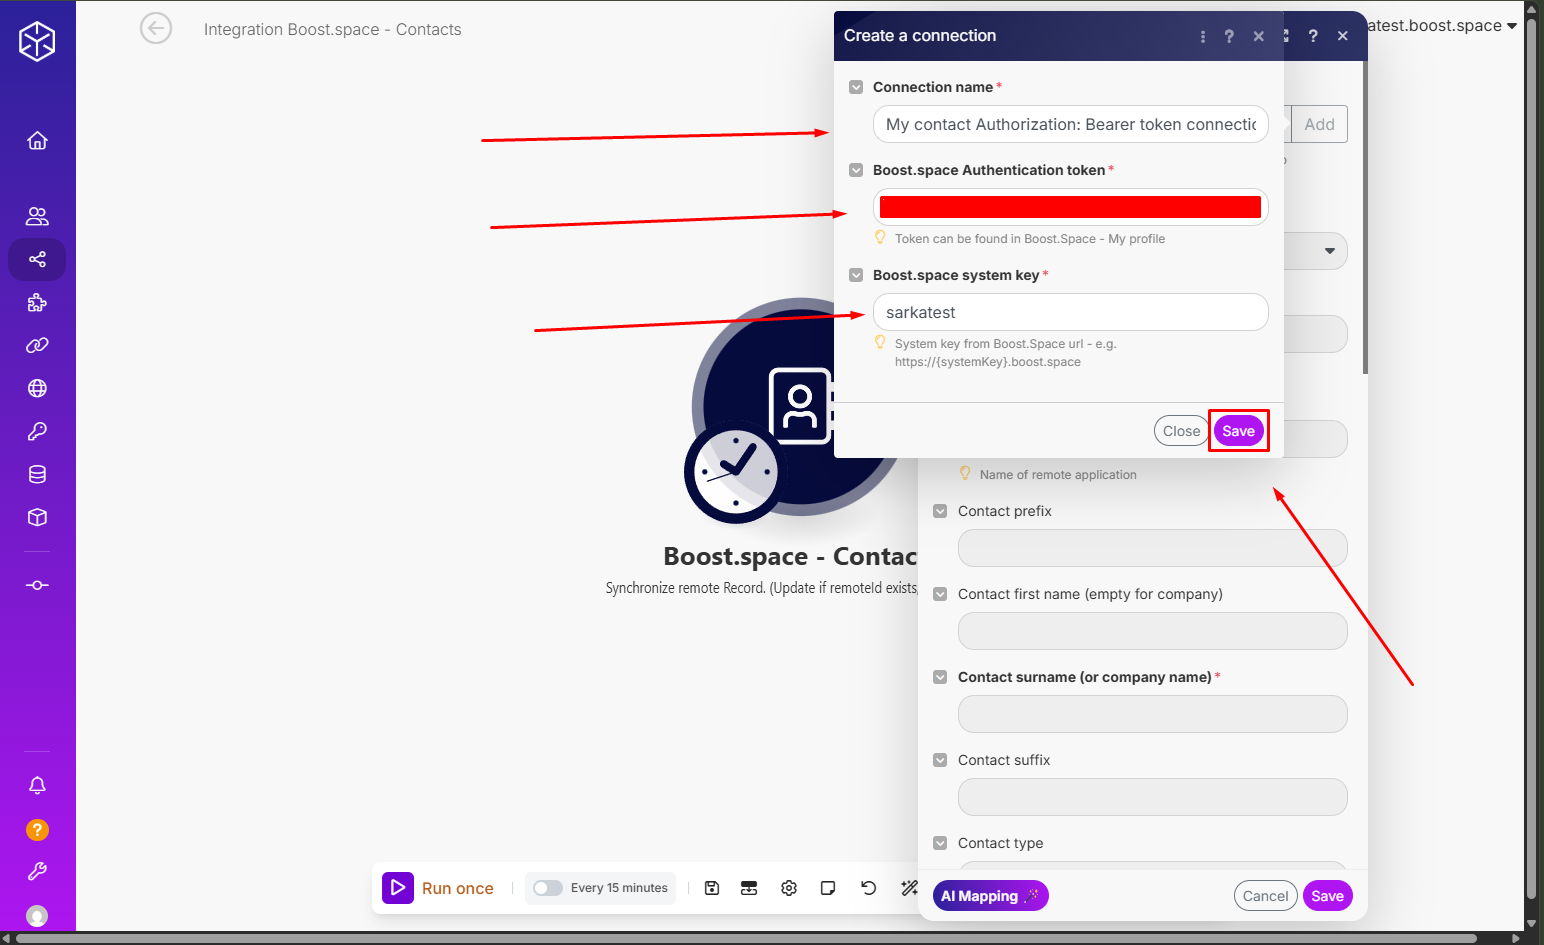Image resolution: width=1544 pixels, height=945 pixels.
Task: Expand the boost.space account dropdown at top right
Action: tap(1511, 26)
